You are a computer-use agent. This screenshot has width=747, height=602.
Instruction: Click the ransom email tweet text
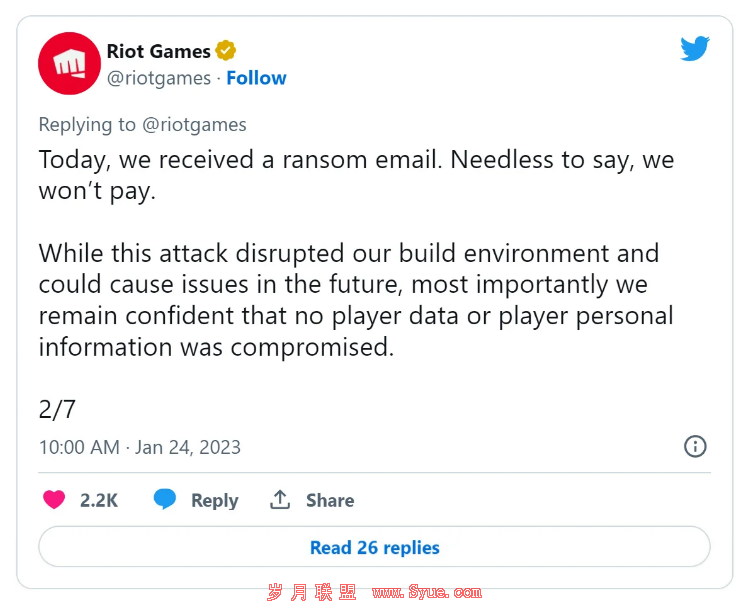356,252
